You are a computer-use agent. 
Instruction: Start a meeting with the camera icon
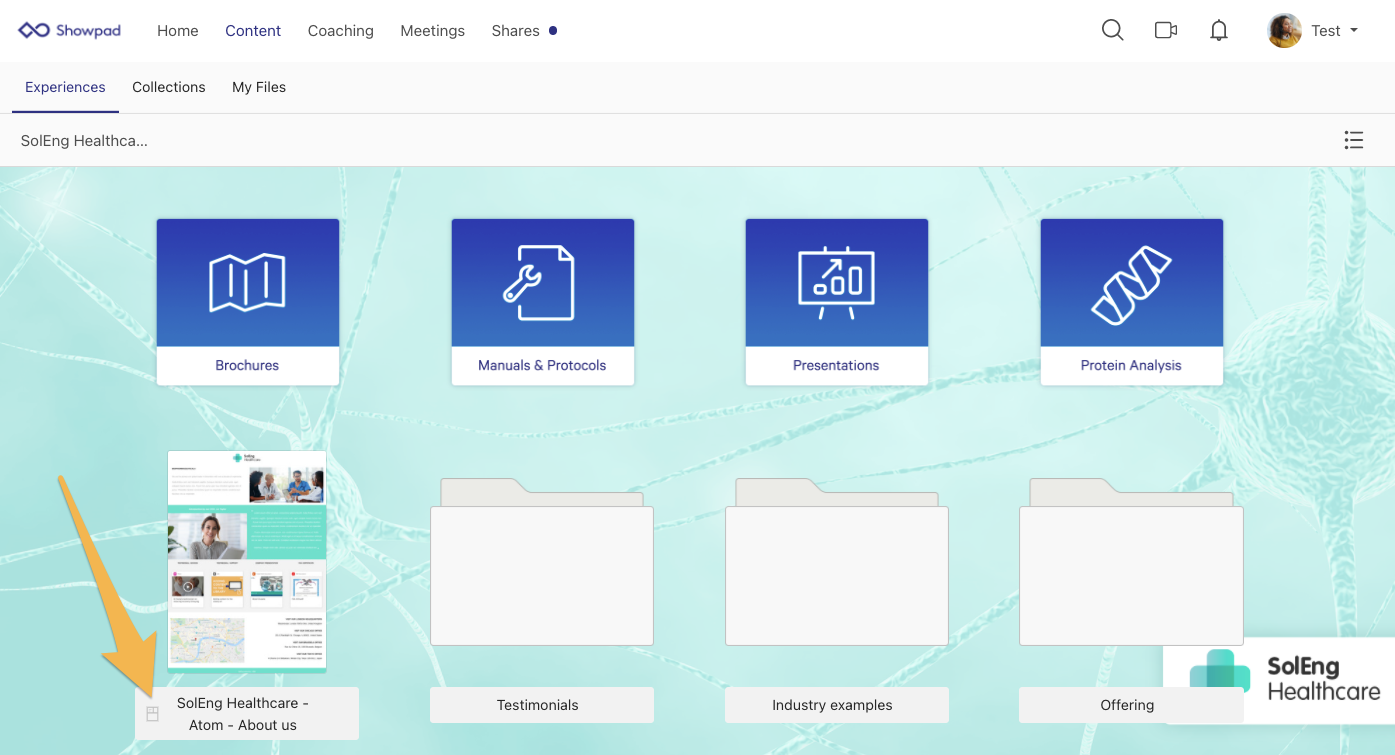[x=1165, y=30]
